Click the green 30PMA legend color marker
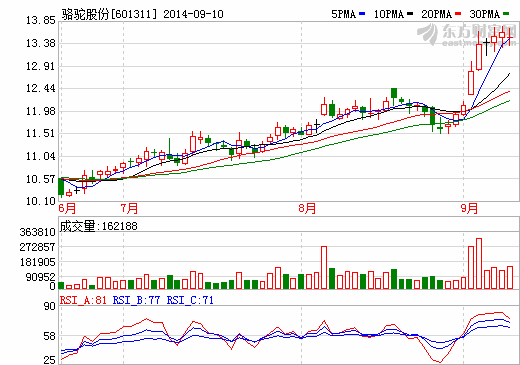Image resolution: width=520 pixels, height=365 pixels. click(x=506, y=14)
